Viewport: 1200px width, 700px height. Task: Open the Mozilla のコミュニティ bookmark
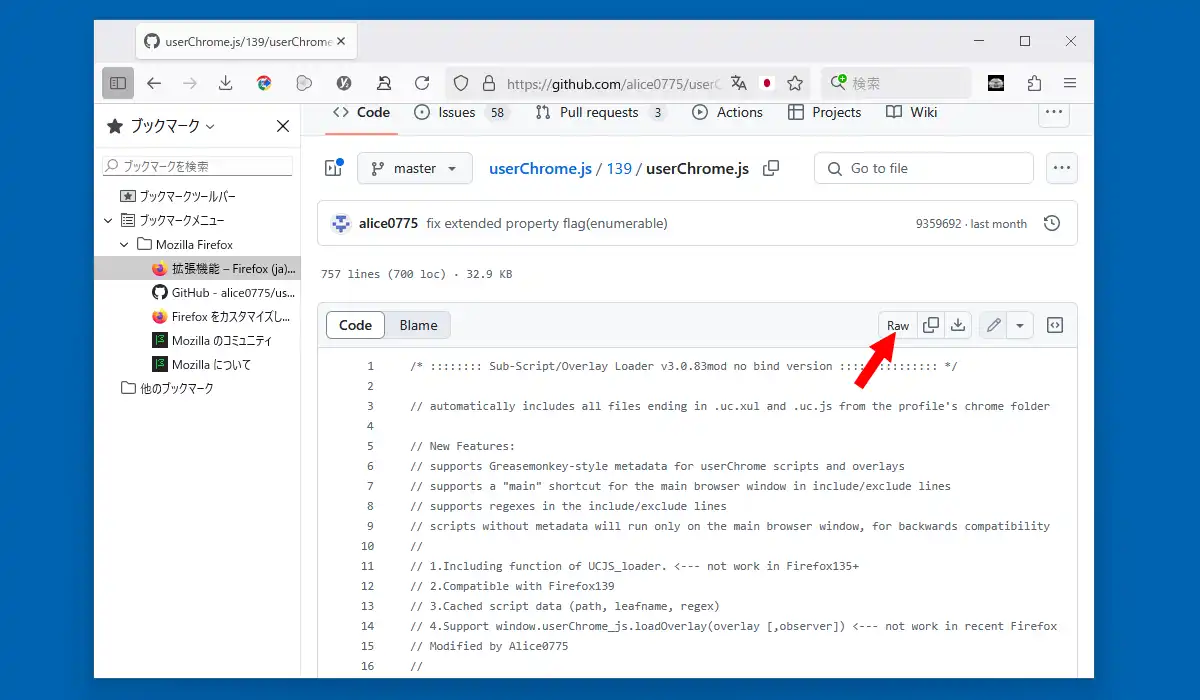coord(211,340)
